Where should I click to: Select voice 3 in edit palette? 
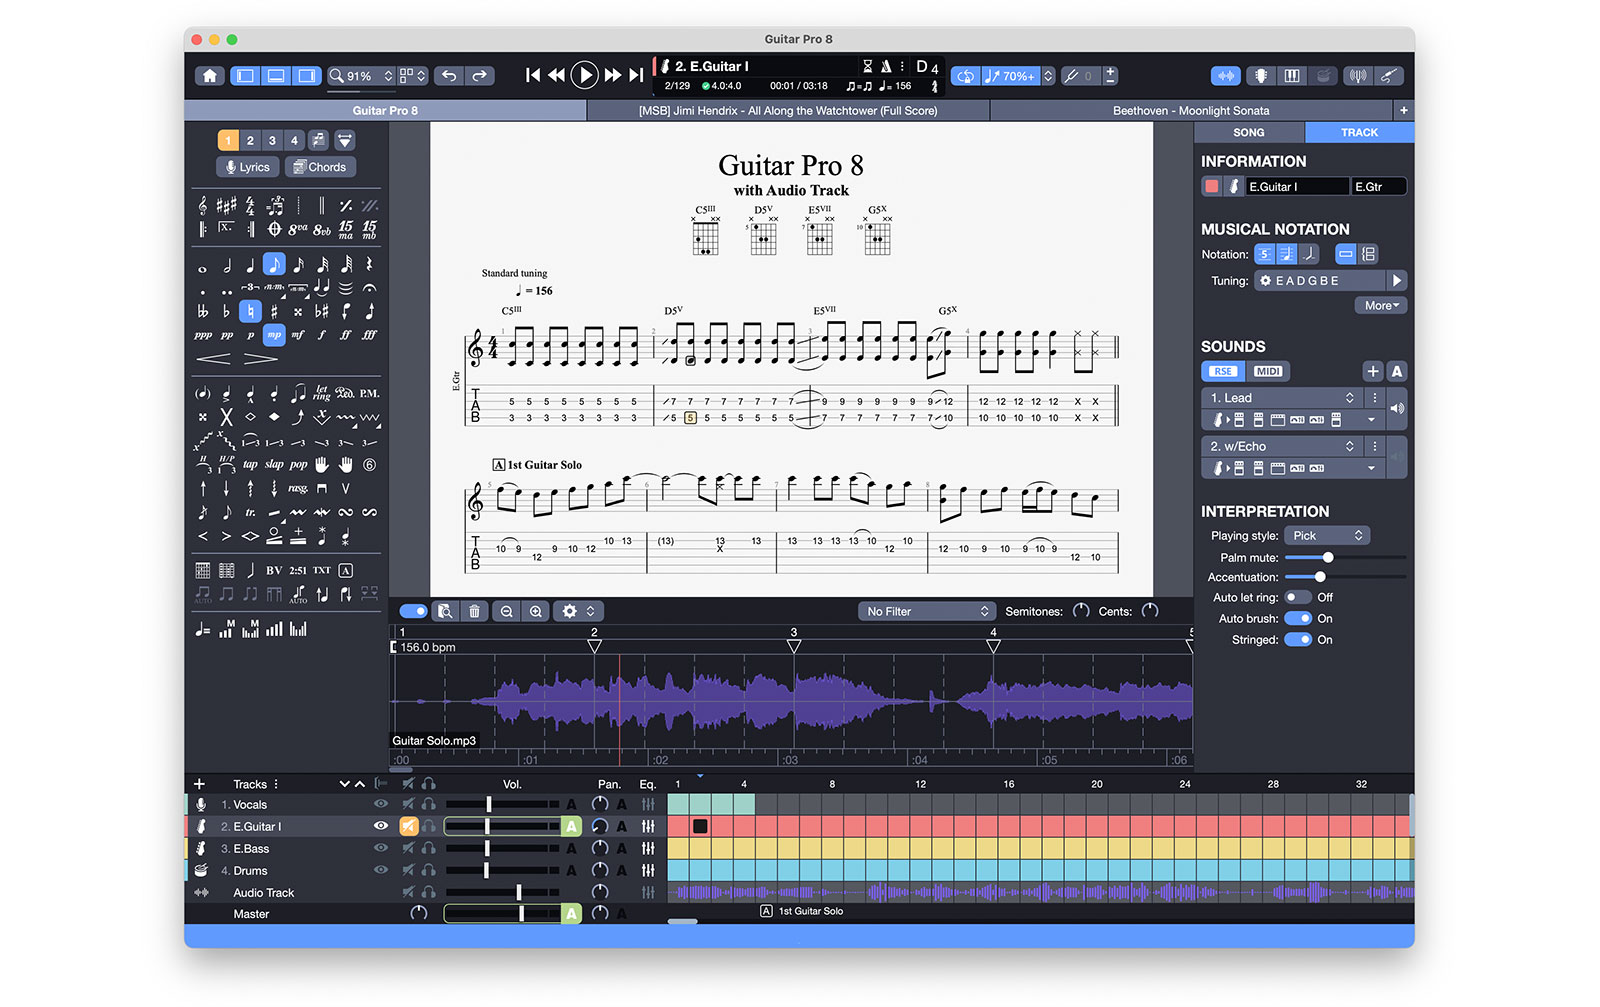point(272,140)
